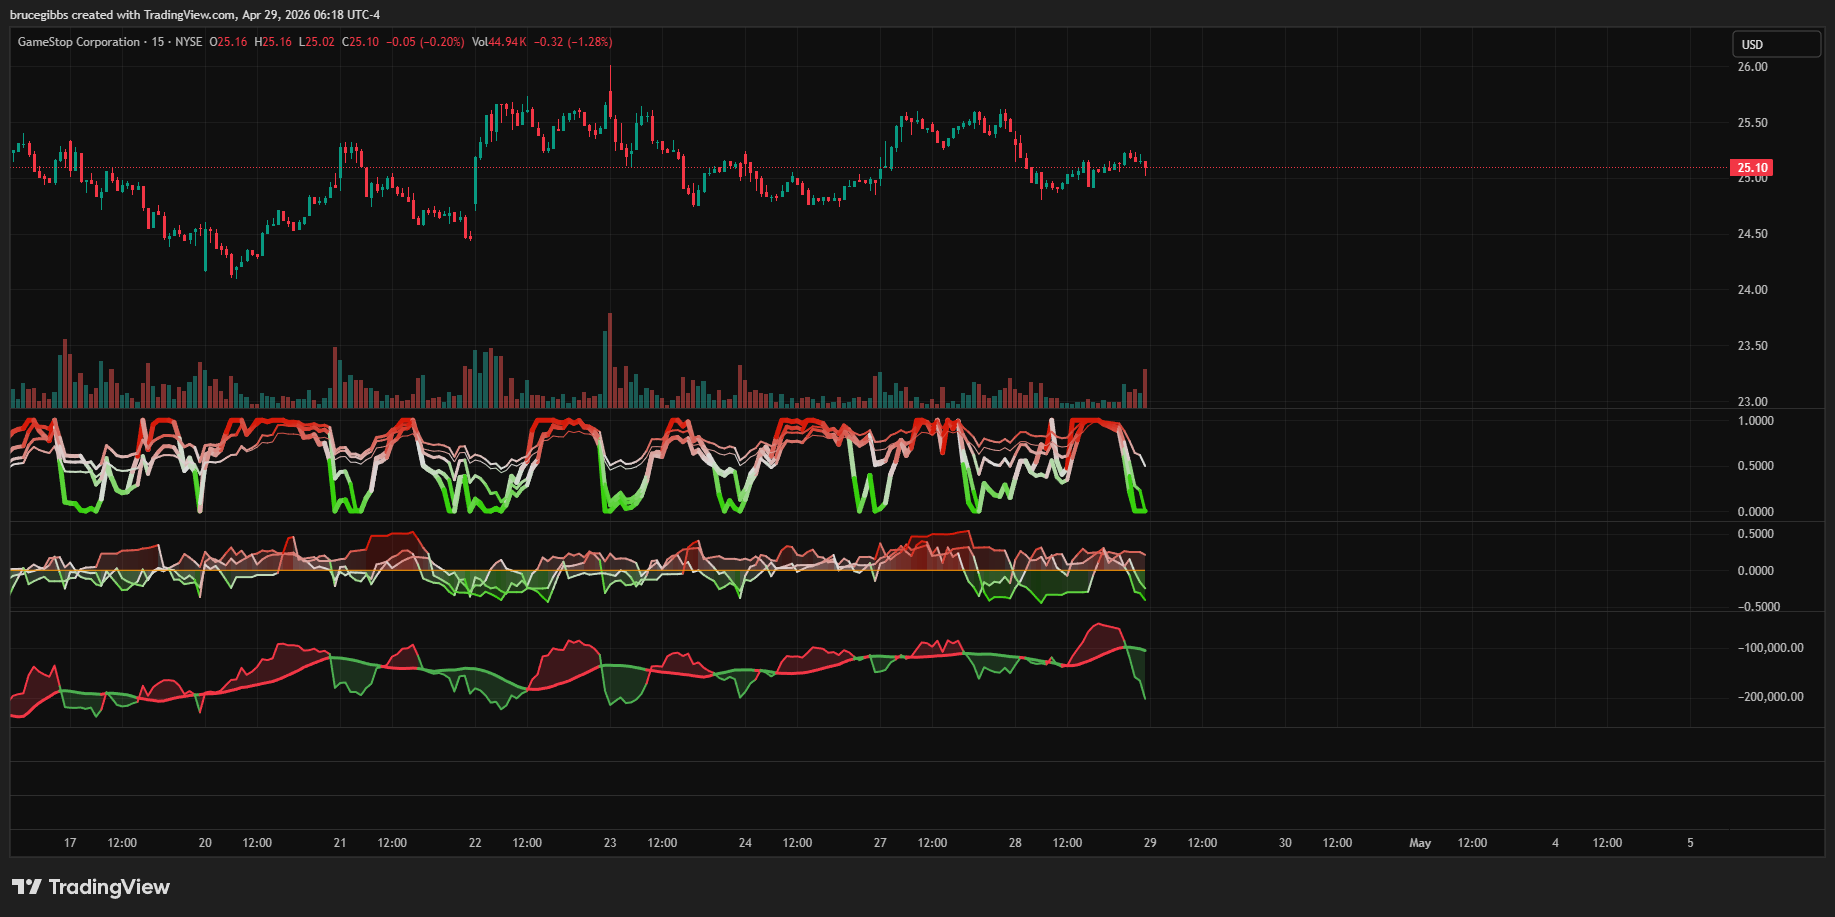The image size is (1835, 917).
Task: Select the red 25.10 current price label
Action: 1751,168
